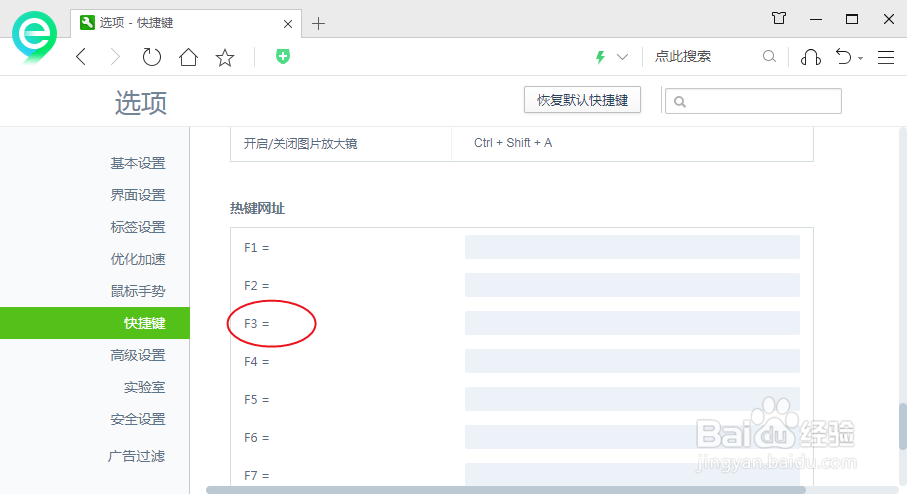Click the horizontal scrollbar at bottom
The image size is (907, 494).
pos(506,490)
